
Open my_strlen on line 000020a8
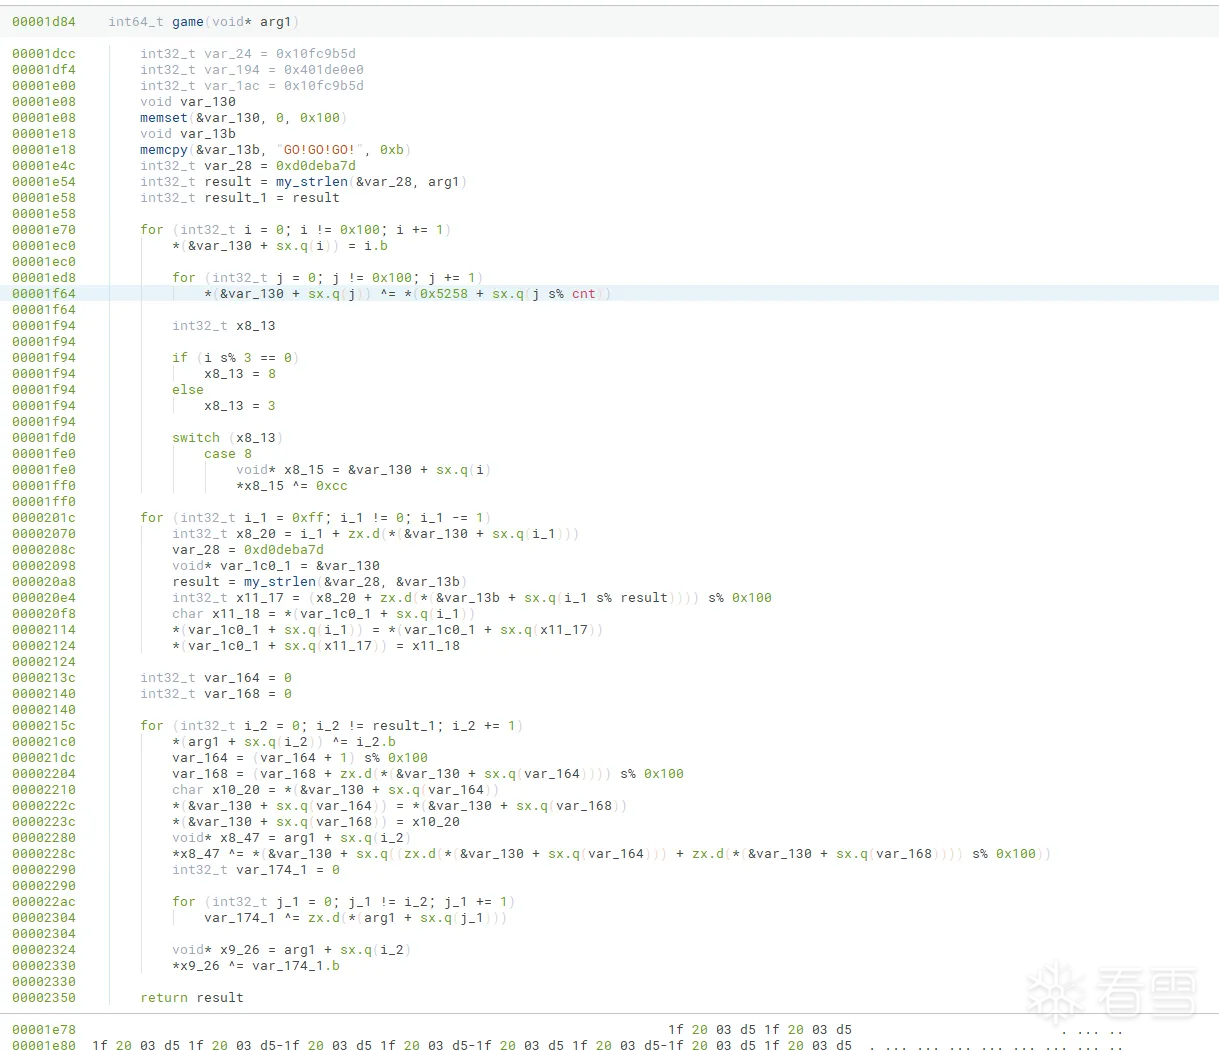click(x=280, y=582)
